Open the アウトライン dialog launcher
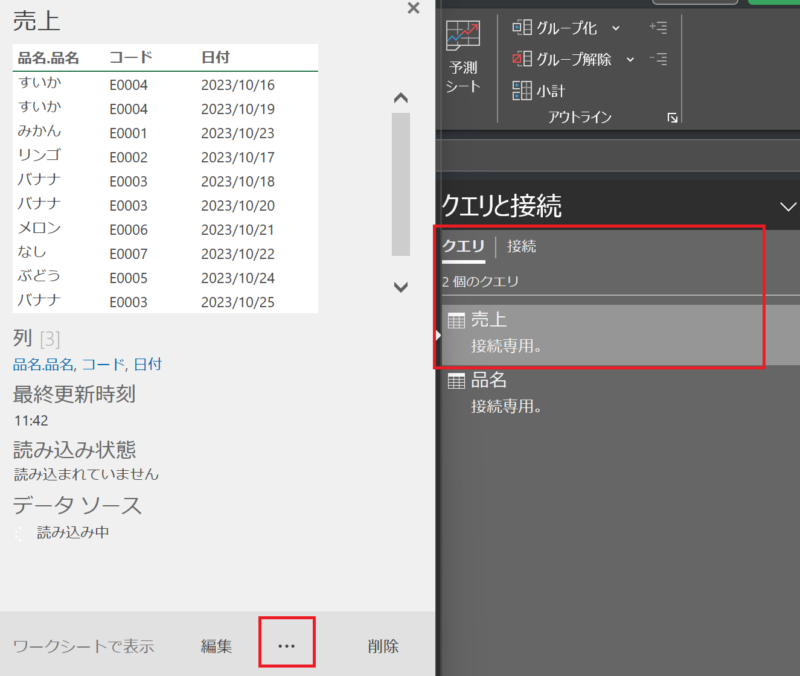800x676 pixels. point(672,118)
